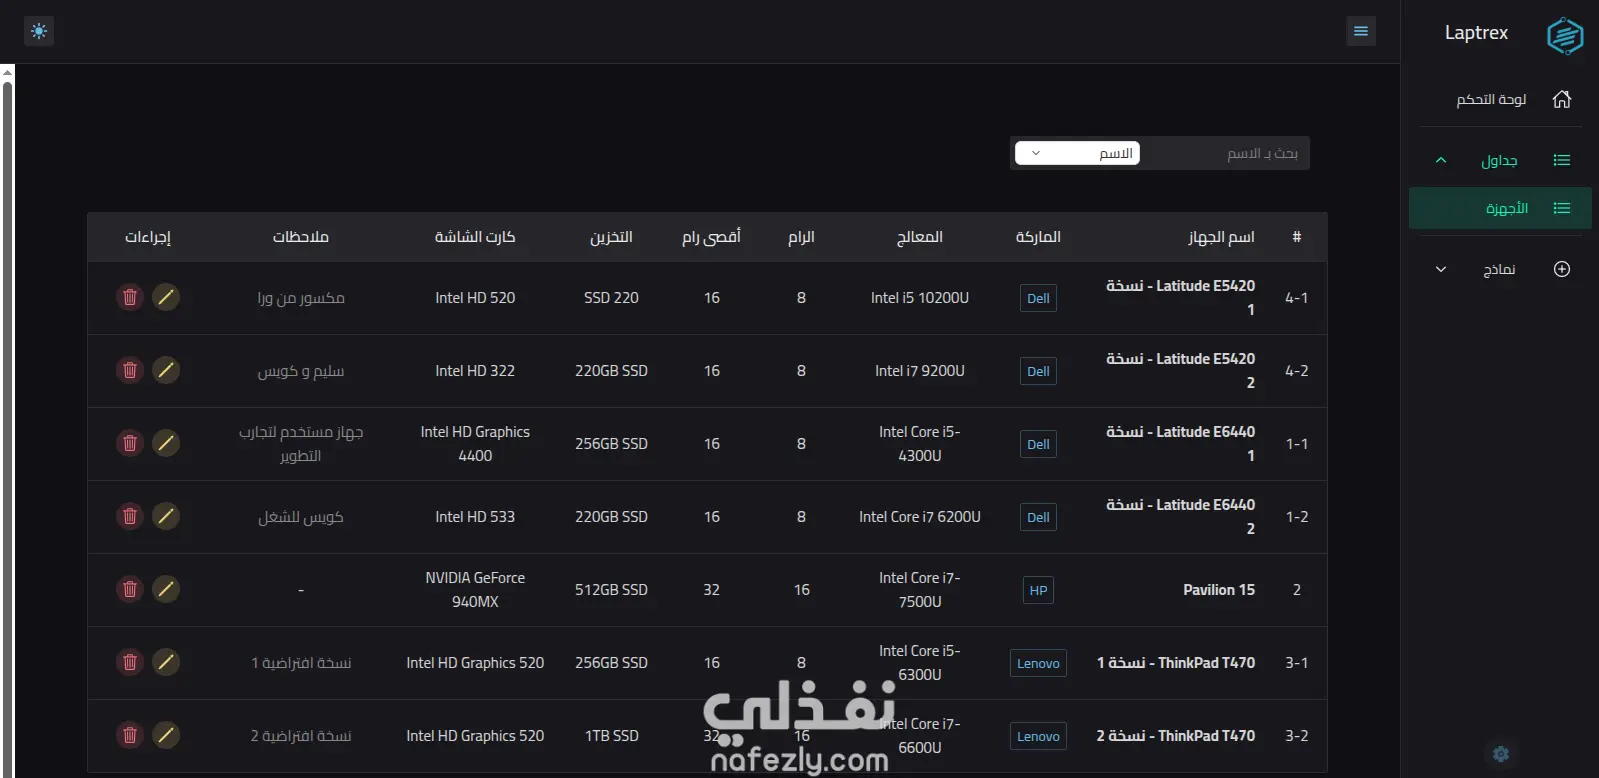
Task: Click the التخزين column header
Action: [611, 237]
